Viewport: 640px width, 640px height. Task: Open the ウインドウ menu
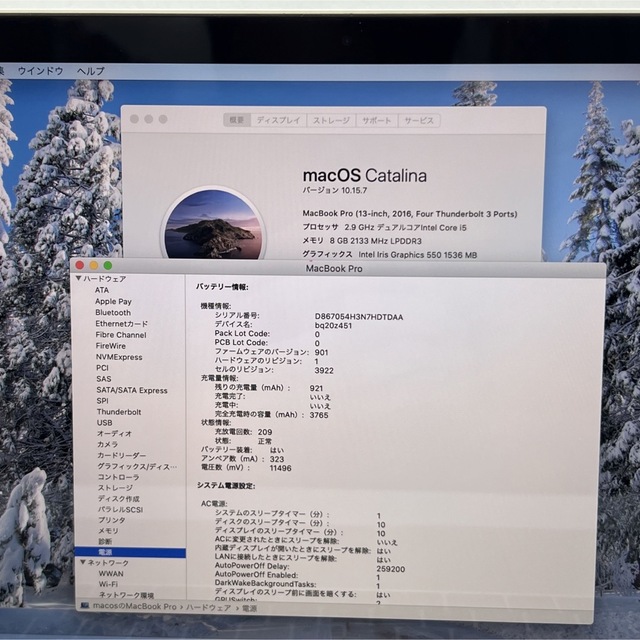(40, 71)
